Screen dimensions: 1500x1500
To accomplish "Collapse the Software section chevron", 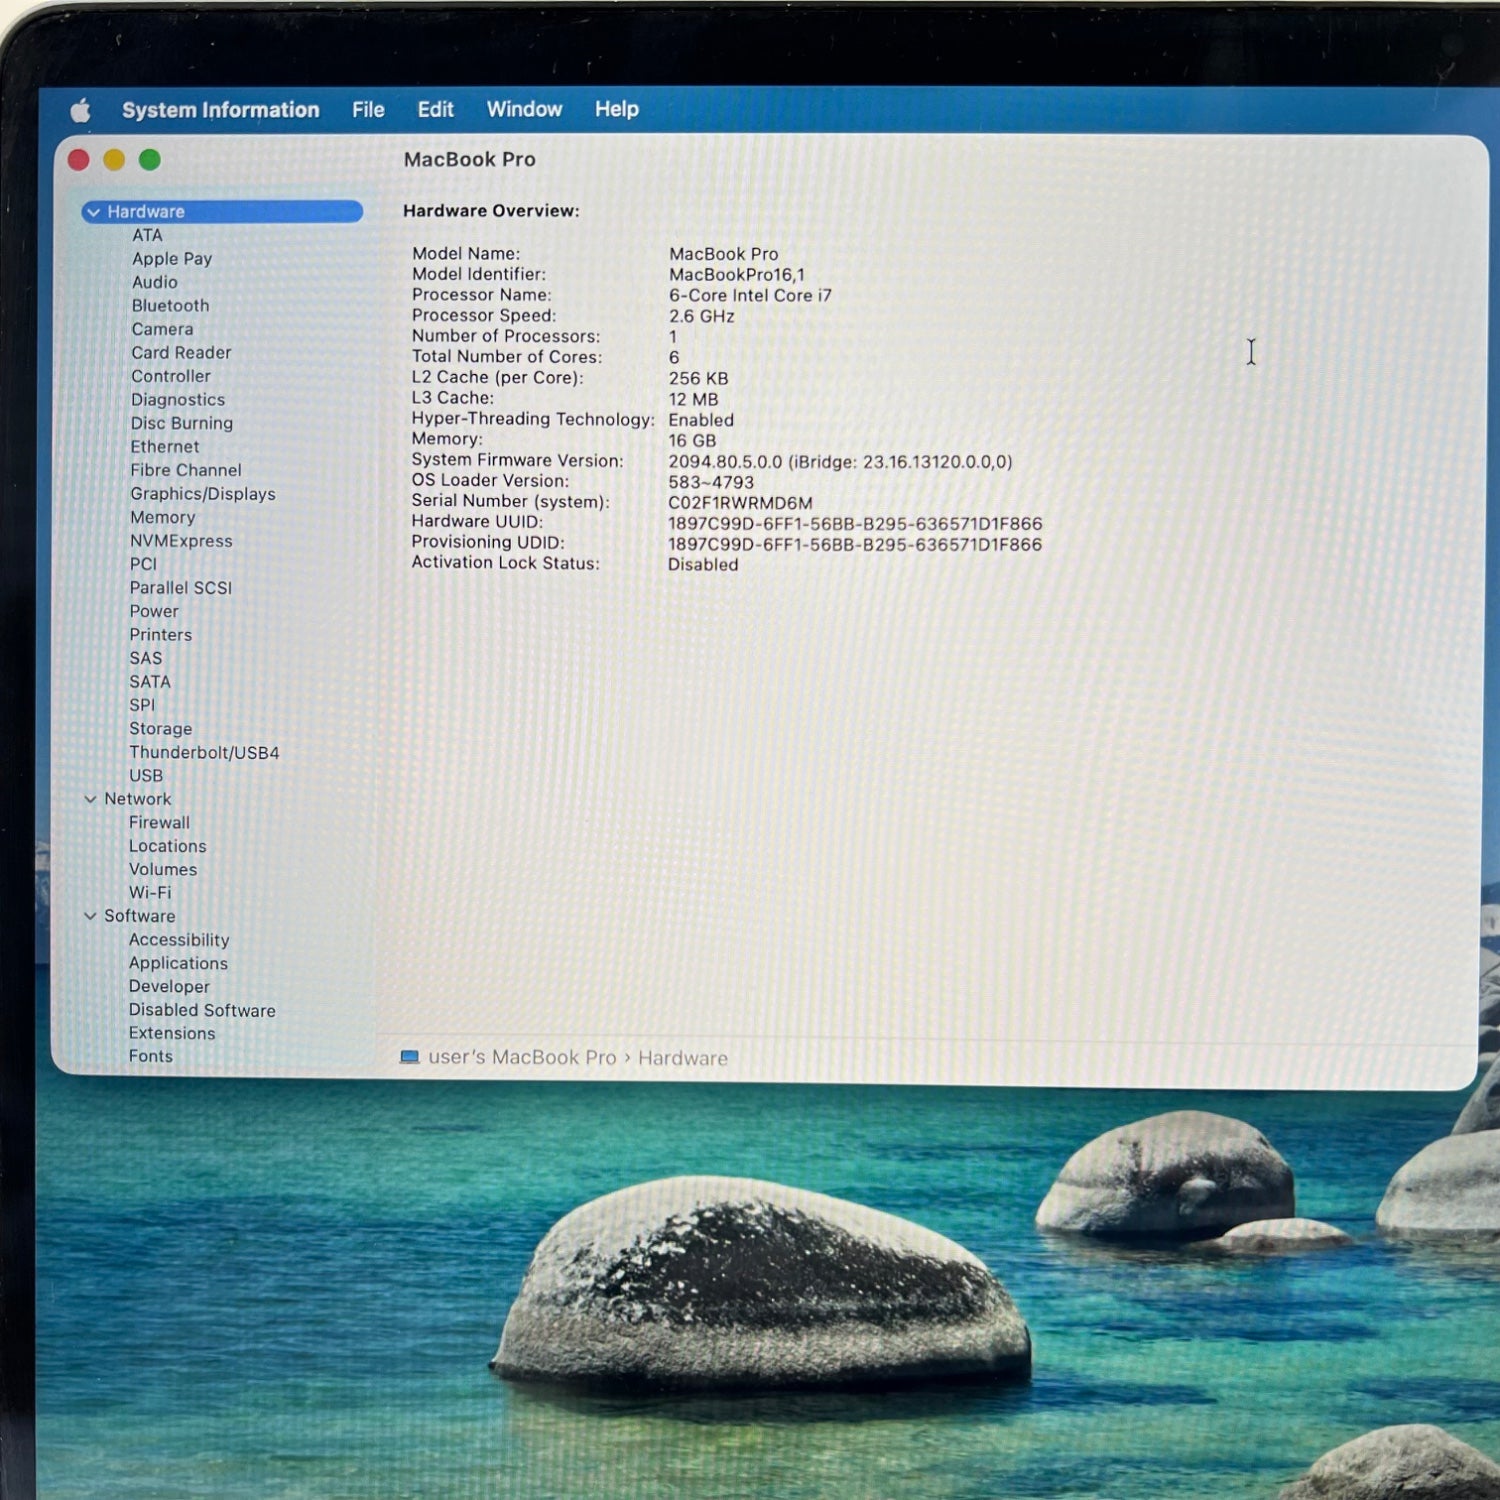I will click(x=91, y=916).
